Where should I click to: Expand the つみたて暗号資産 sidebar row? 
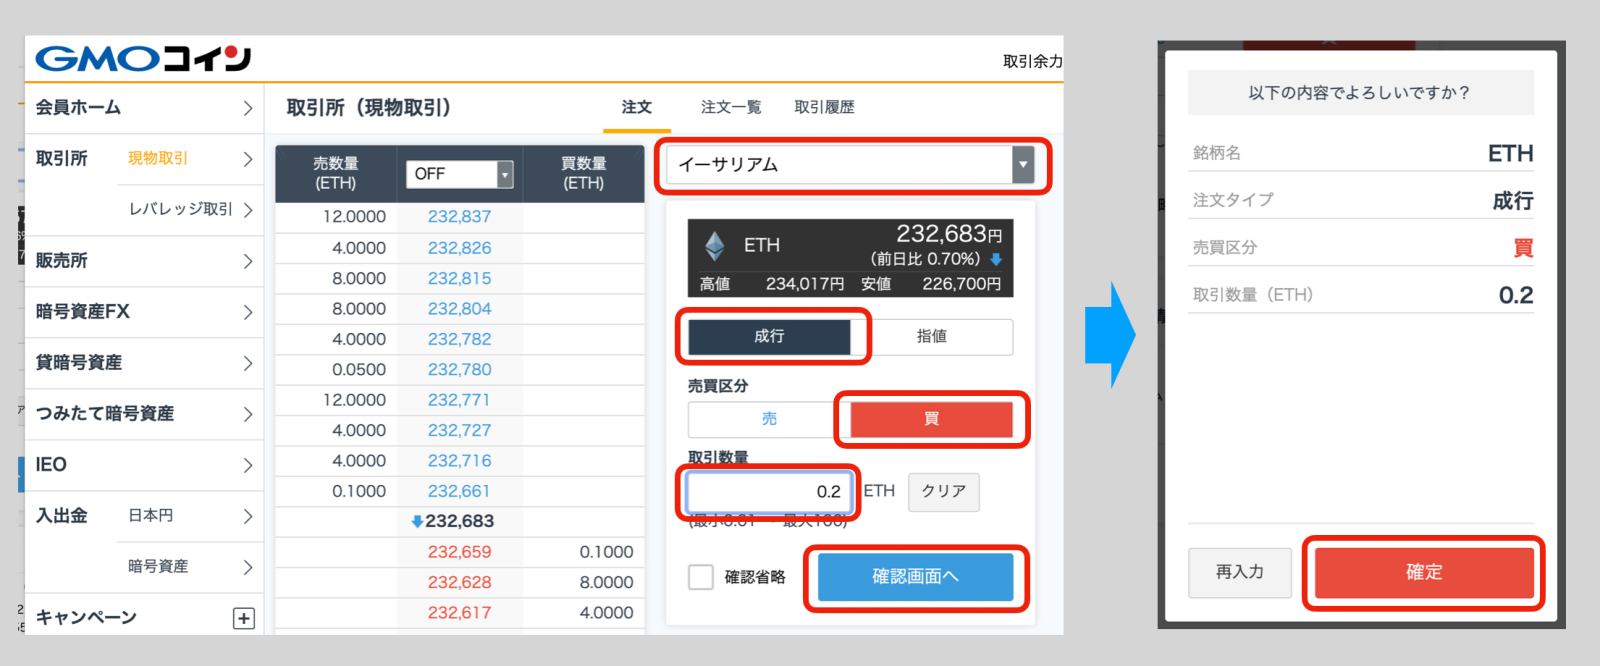(144, 414)
